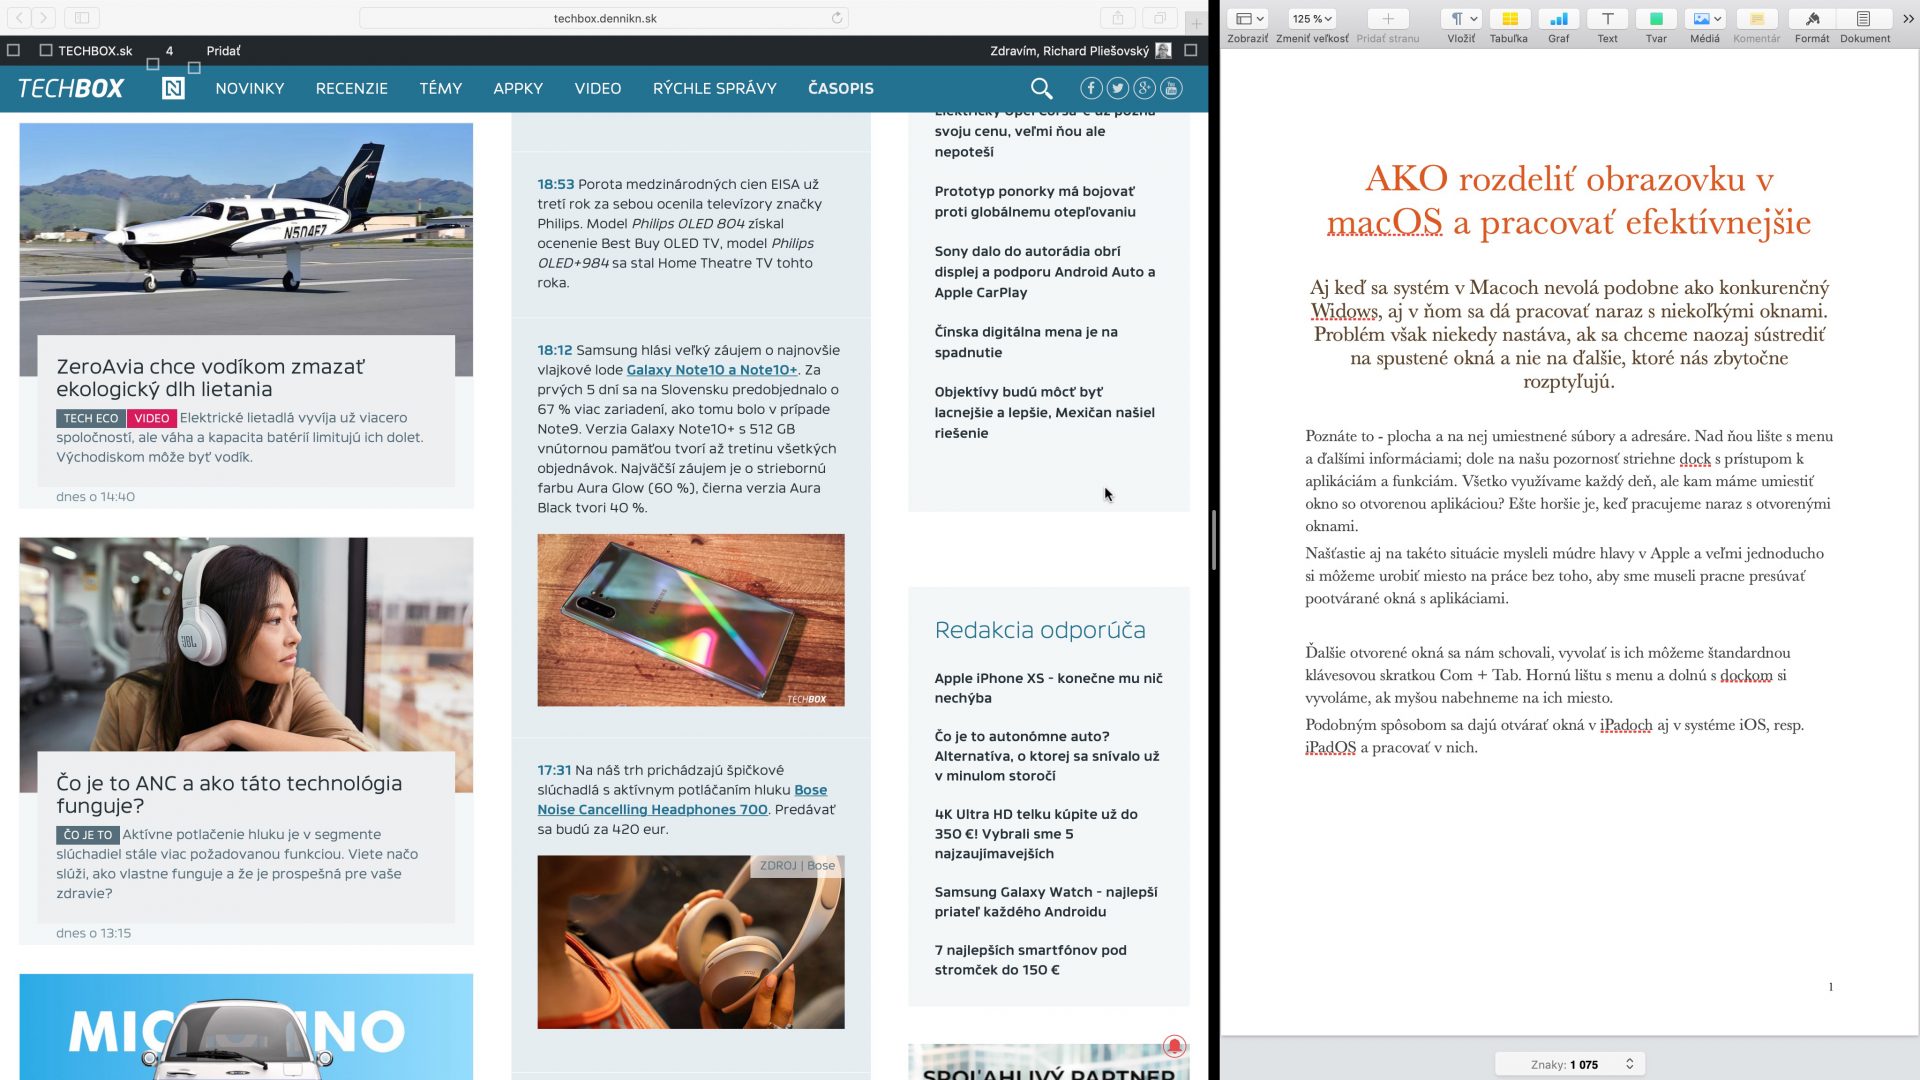1920x1080 pixels.
Task: Show more Pages toolbar items
Action: 1908,19
